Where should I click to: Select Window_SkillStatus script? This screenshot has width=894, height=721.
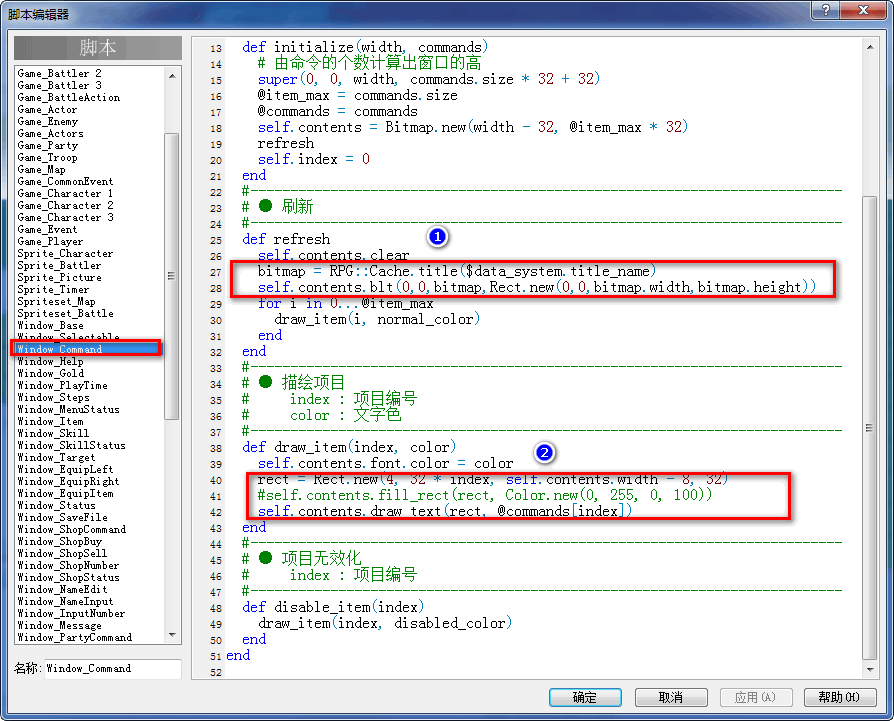point(71,445)
